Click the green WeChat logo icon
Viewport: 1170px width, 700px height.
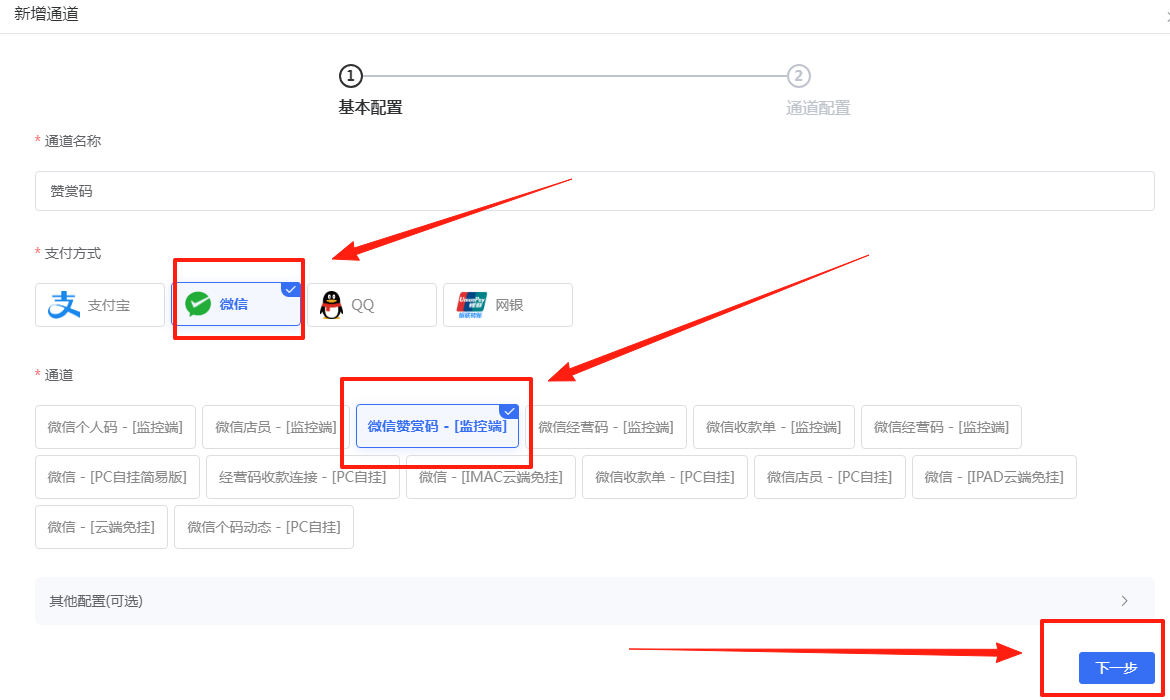198,305
